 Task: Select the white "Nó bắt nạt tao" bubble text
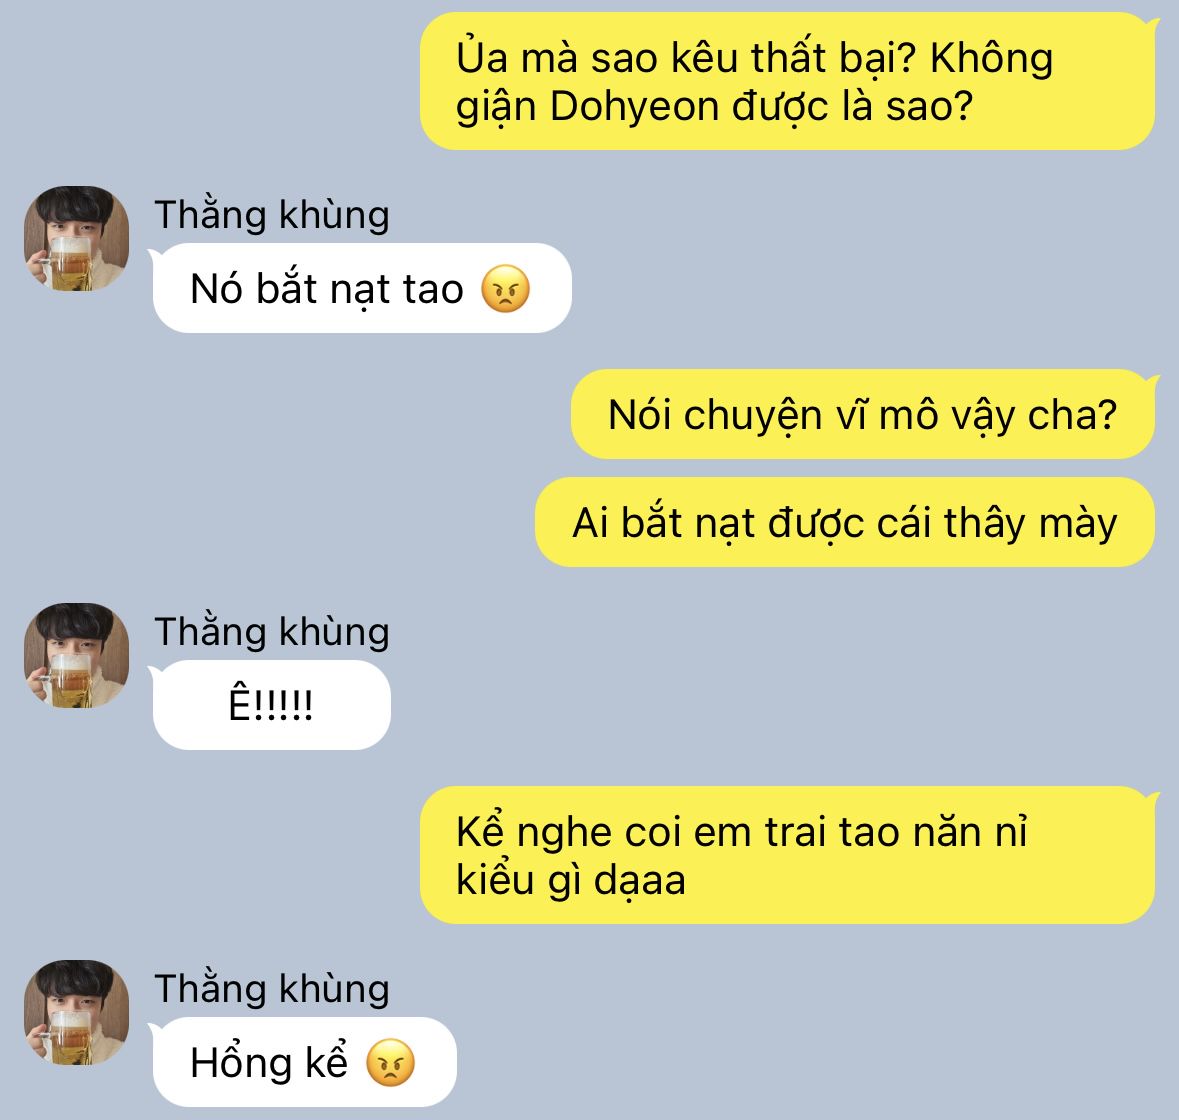click(x=327, y=289)
